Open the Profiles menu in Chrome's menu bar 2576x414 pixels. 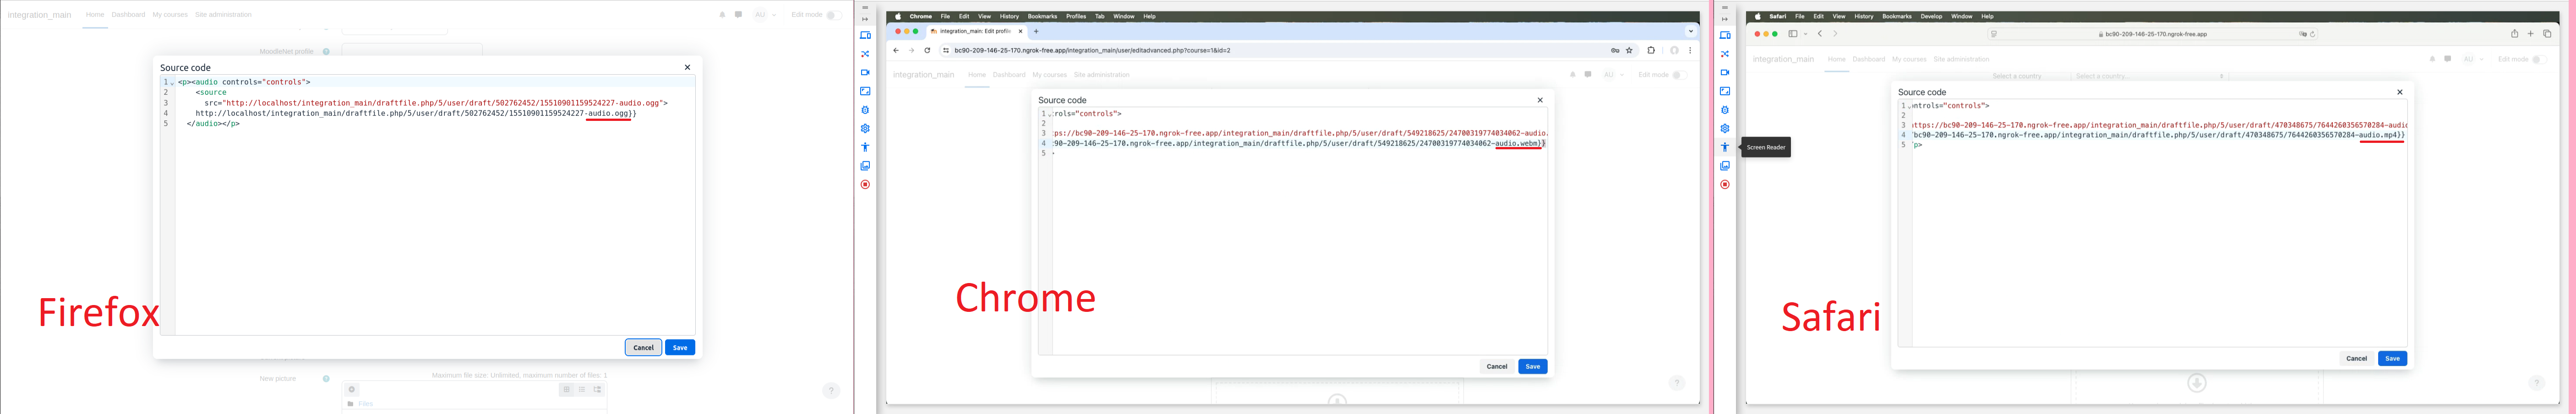pos(1076,16)
